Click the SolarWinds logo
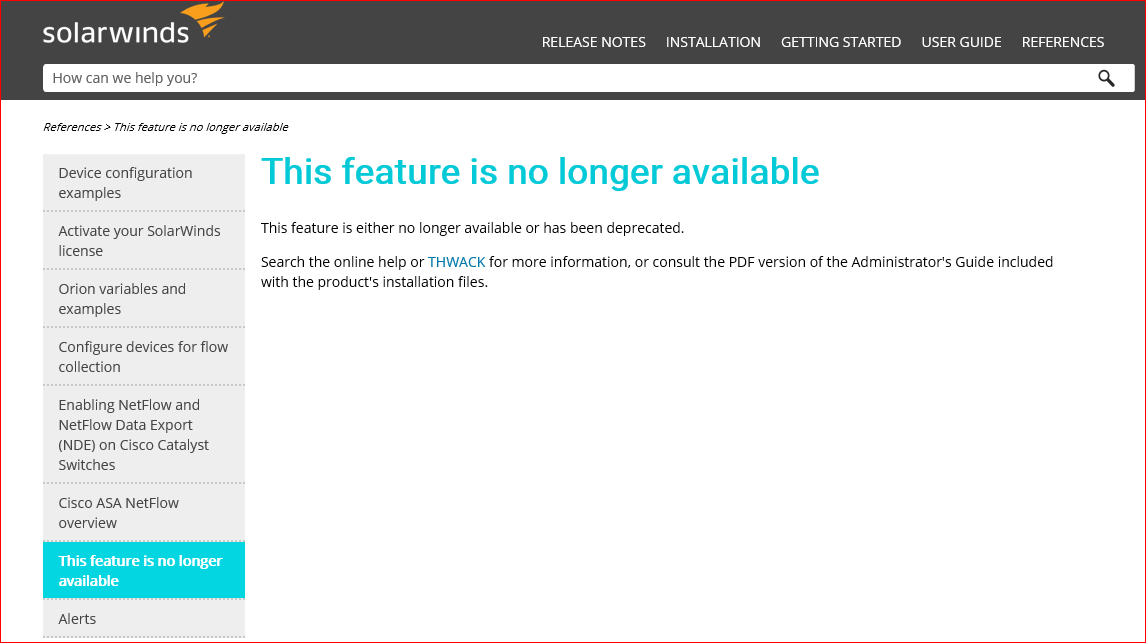The height and width of the screenshot is (643, 1146). [133, 24]
